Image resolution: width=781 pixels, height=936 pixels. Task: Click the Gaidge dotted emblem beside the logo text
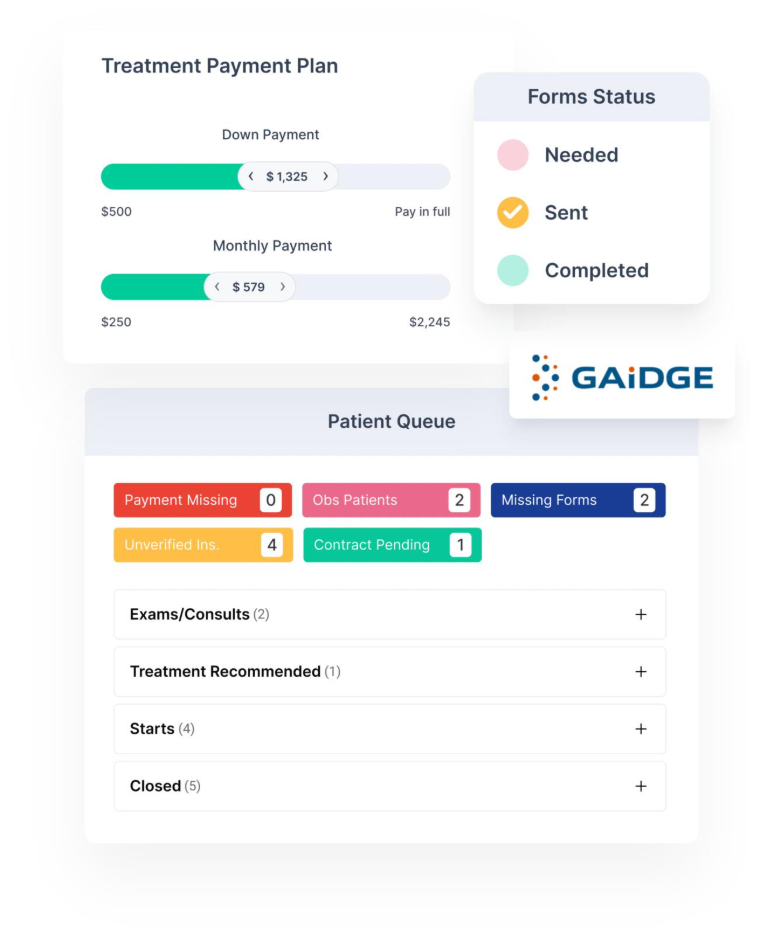(546, 378)
